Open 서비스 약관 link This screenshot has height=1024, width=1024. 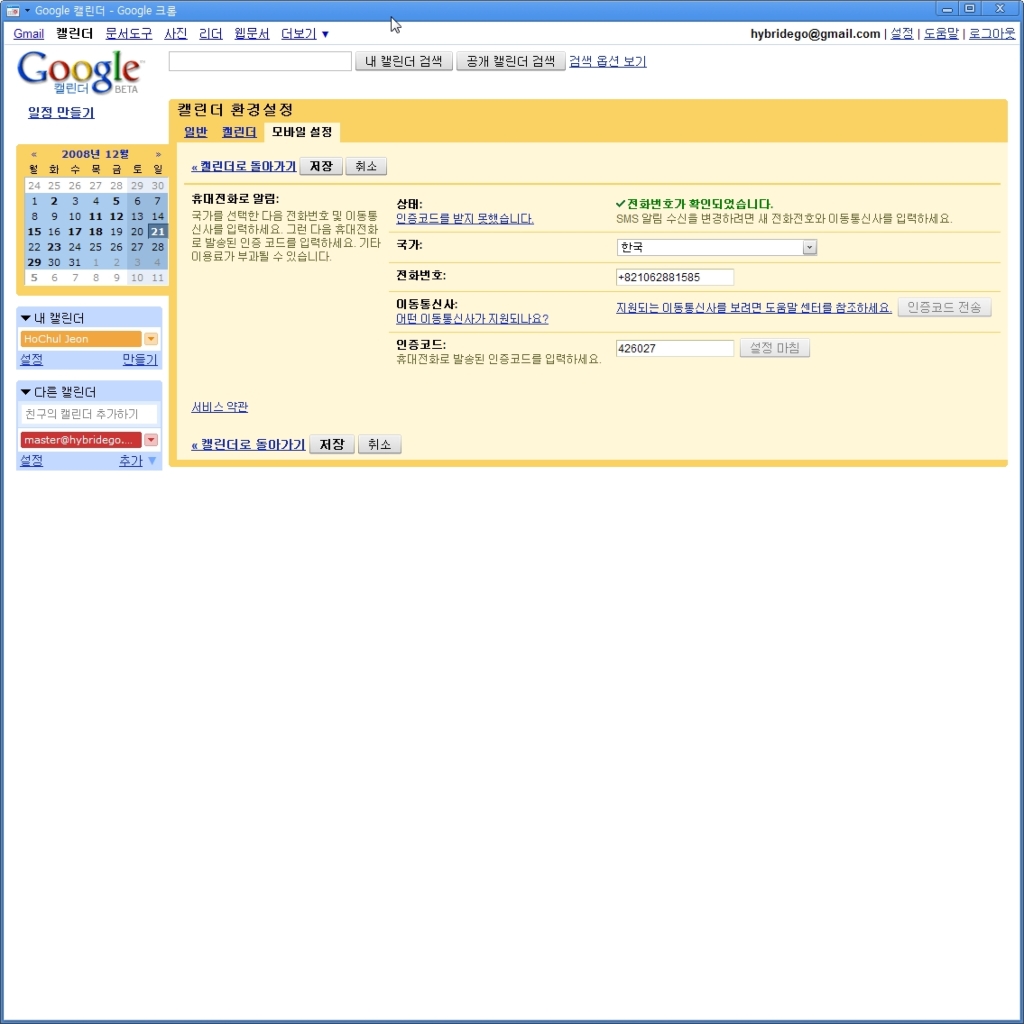pos(219,407)
